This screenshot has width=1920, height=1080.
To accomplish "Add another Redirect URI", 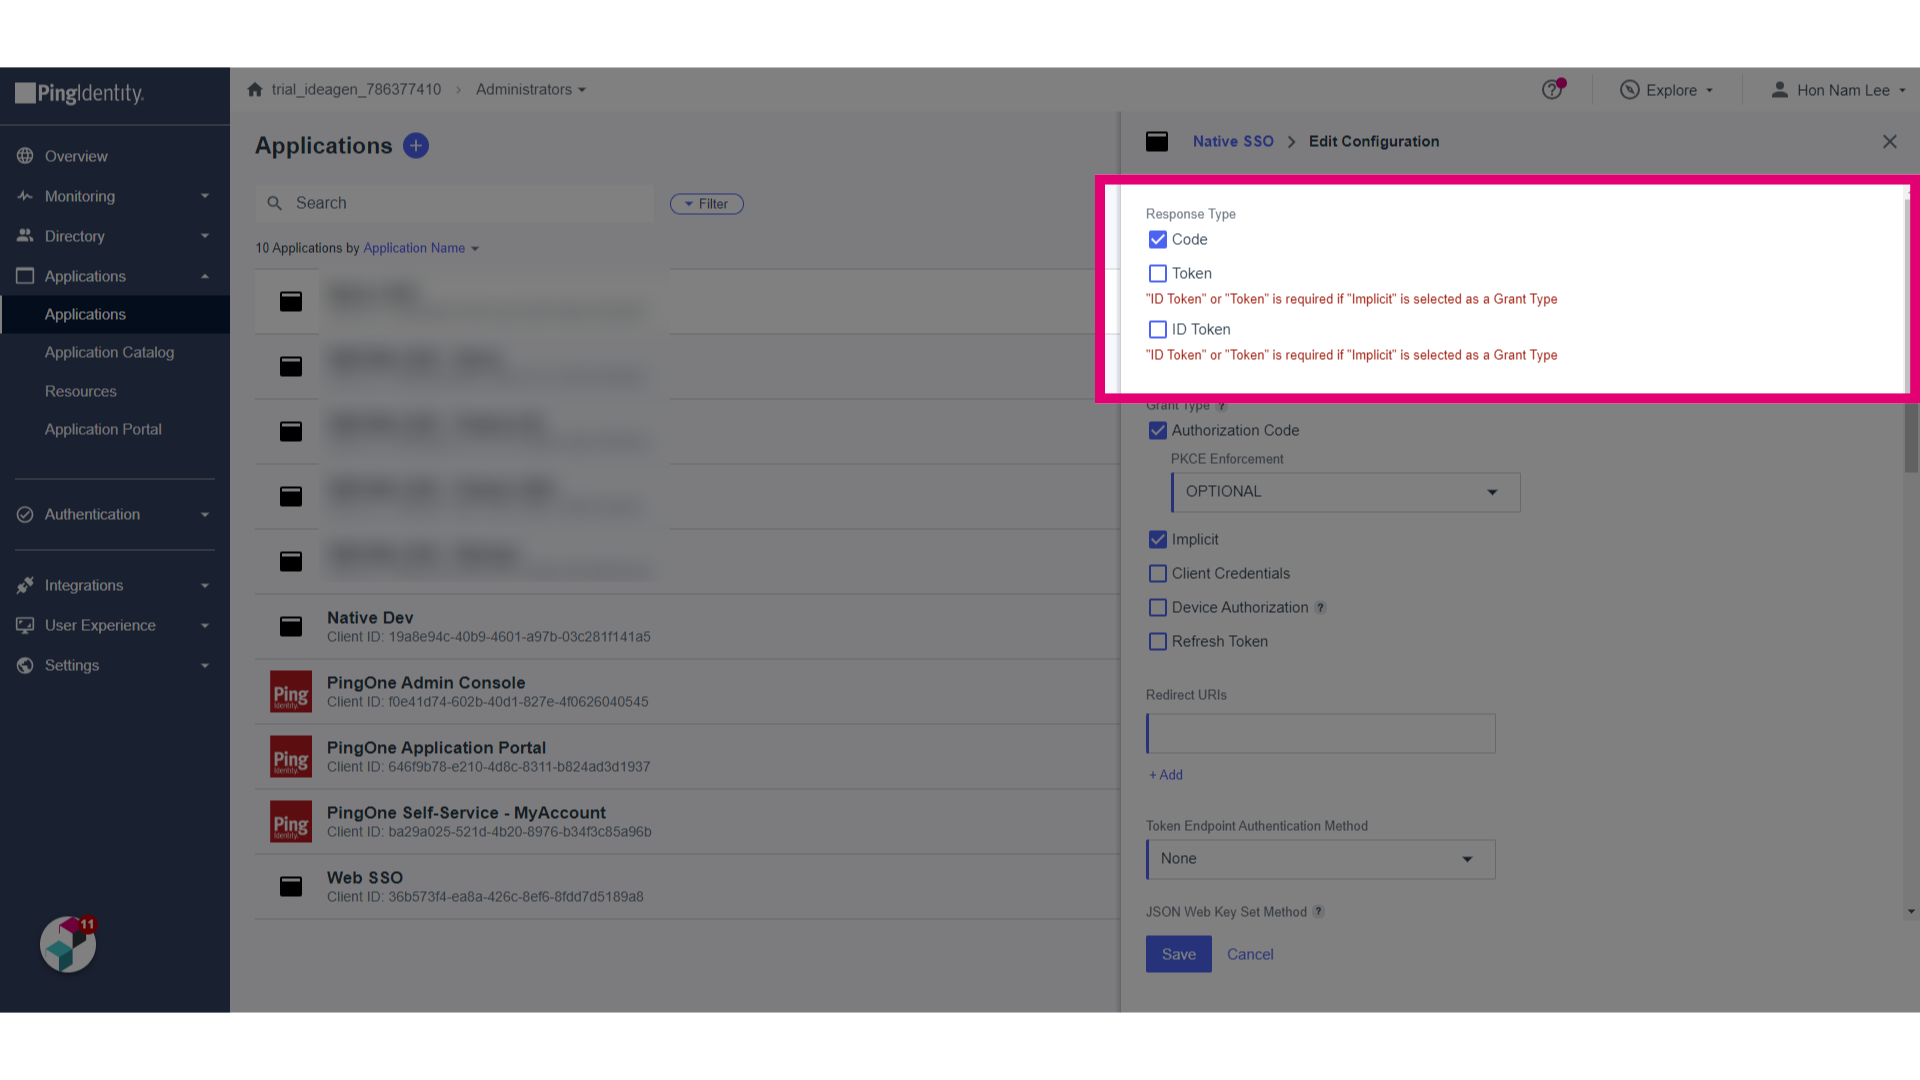I will point(1166,775).
